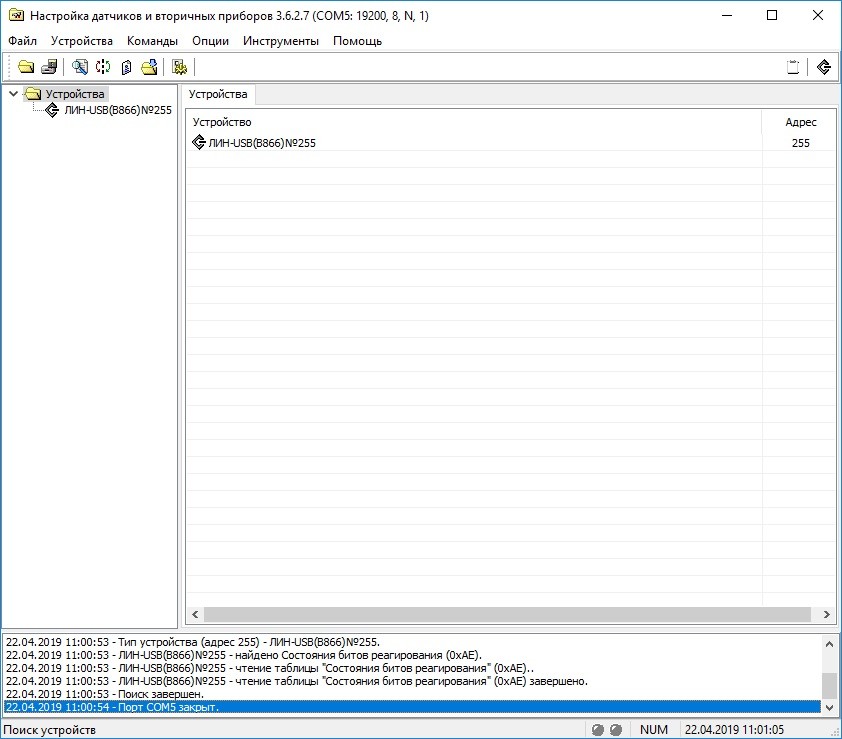Select highlighted log line 'Порт COM5 закрыт.'
842x739 pixels.
pos(412,707)
